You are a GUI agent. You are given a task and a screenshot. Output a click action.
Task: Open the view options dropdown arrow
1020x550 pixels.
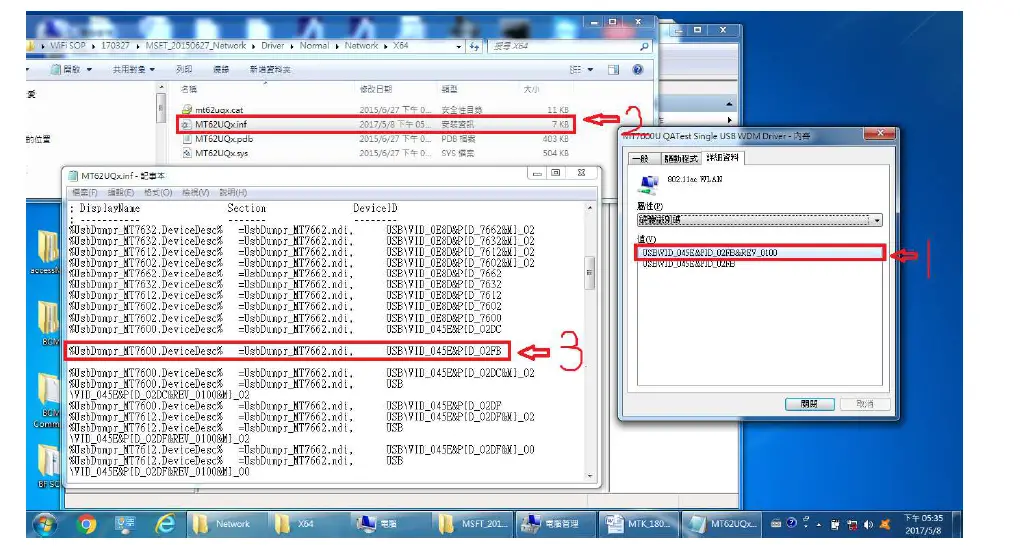[x=591, y=70]
